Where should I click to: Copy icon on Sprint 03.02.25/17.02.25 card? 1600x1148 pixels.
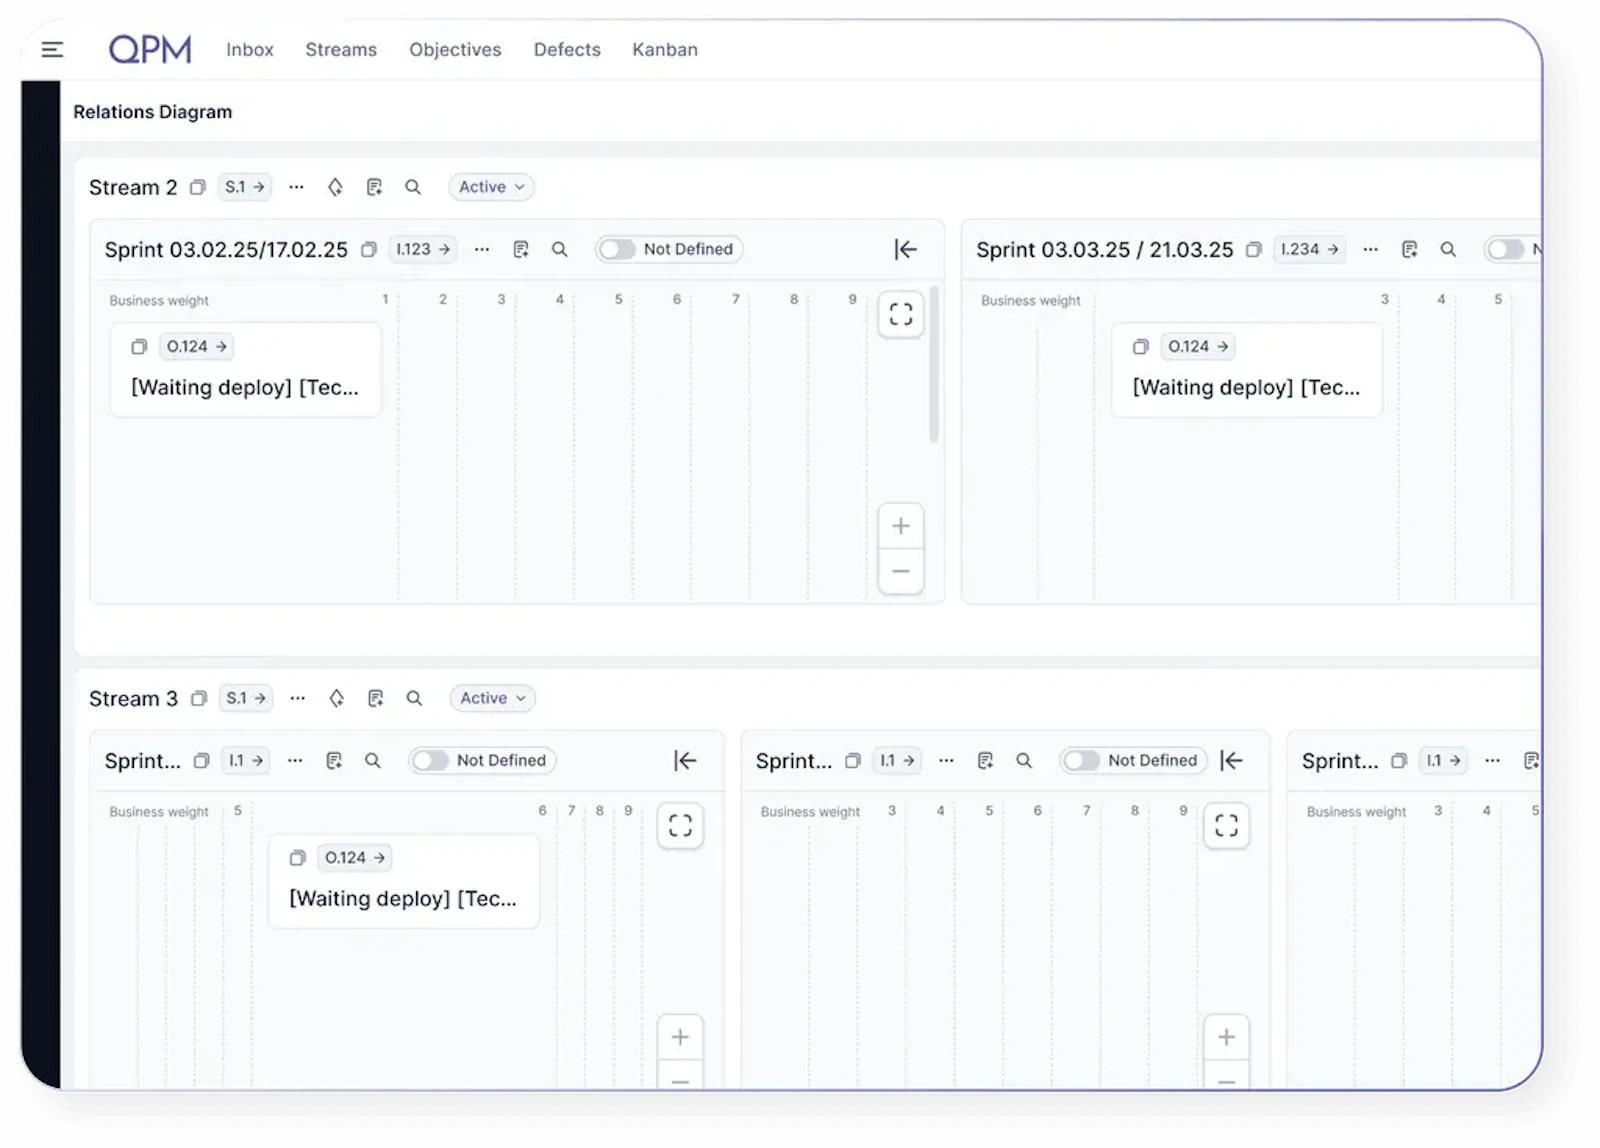pos(139,347)
